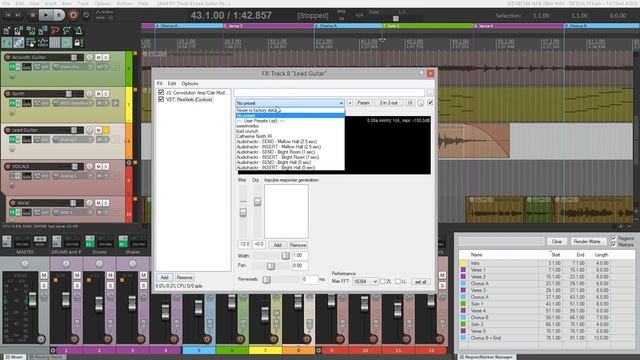Viewport: 640px width, 360px height.
Task: Mute the Synth track
Action: click(x=98, y=94)
